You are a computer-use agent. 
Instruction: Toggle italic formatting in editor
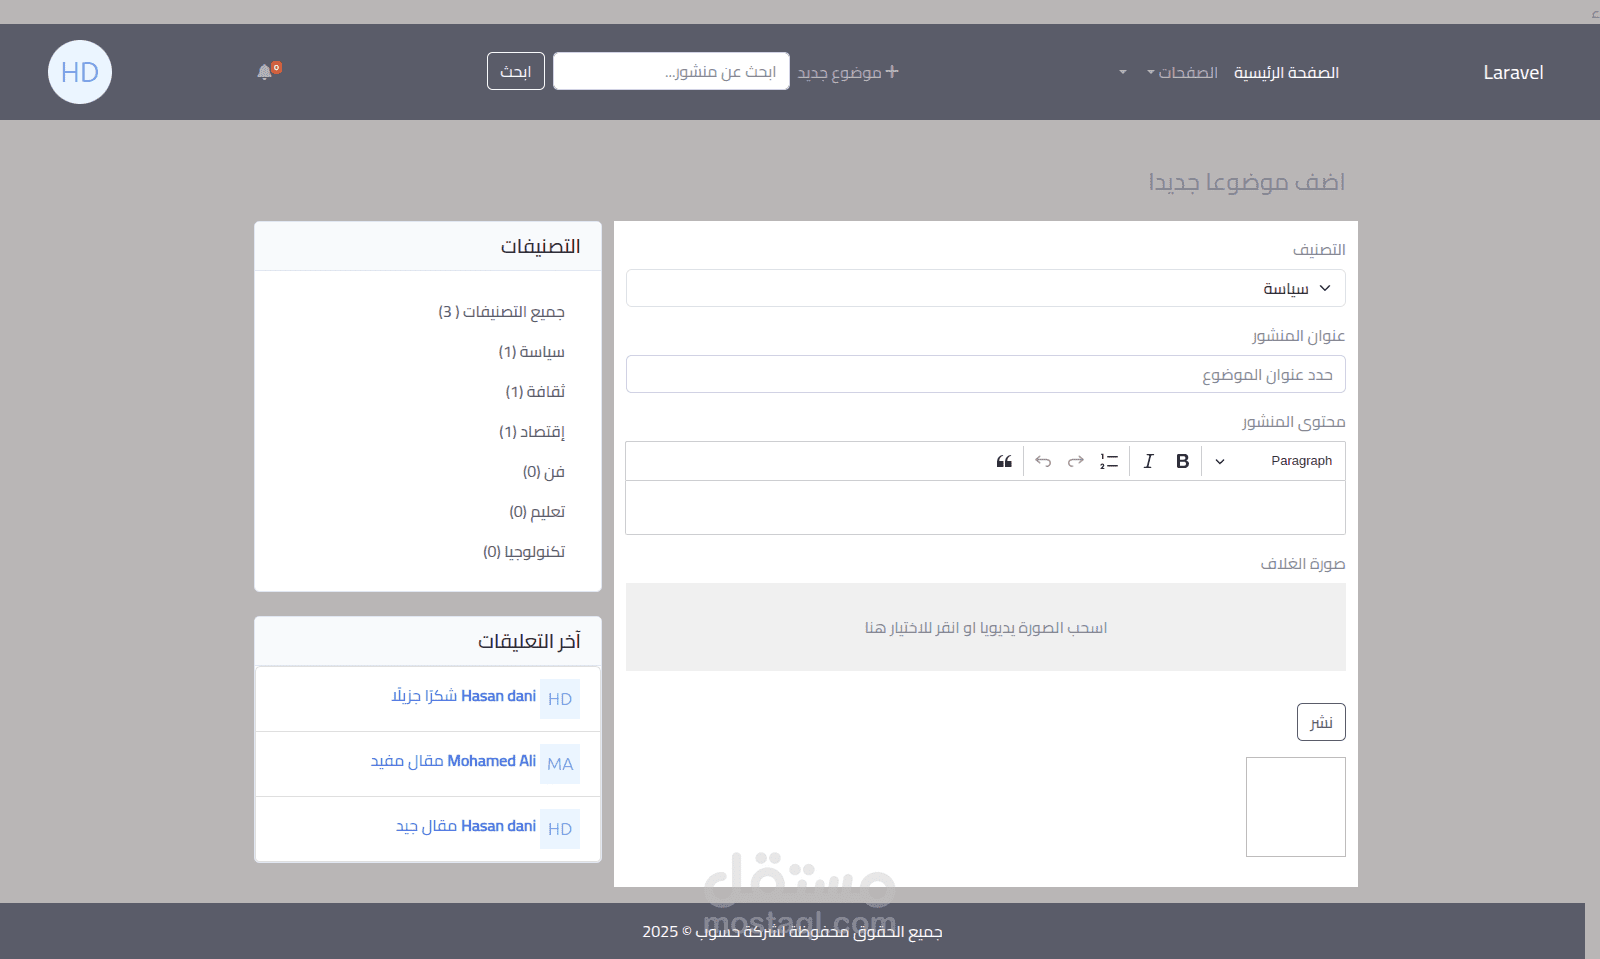pyautogui.click(x=1148, y=461)
